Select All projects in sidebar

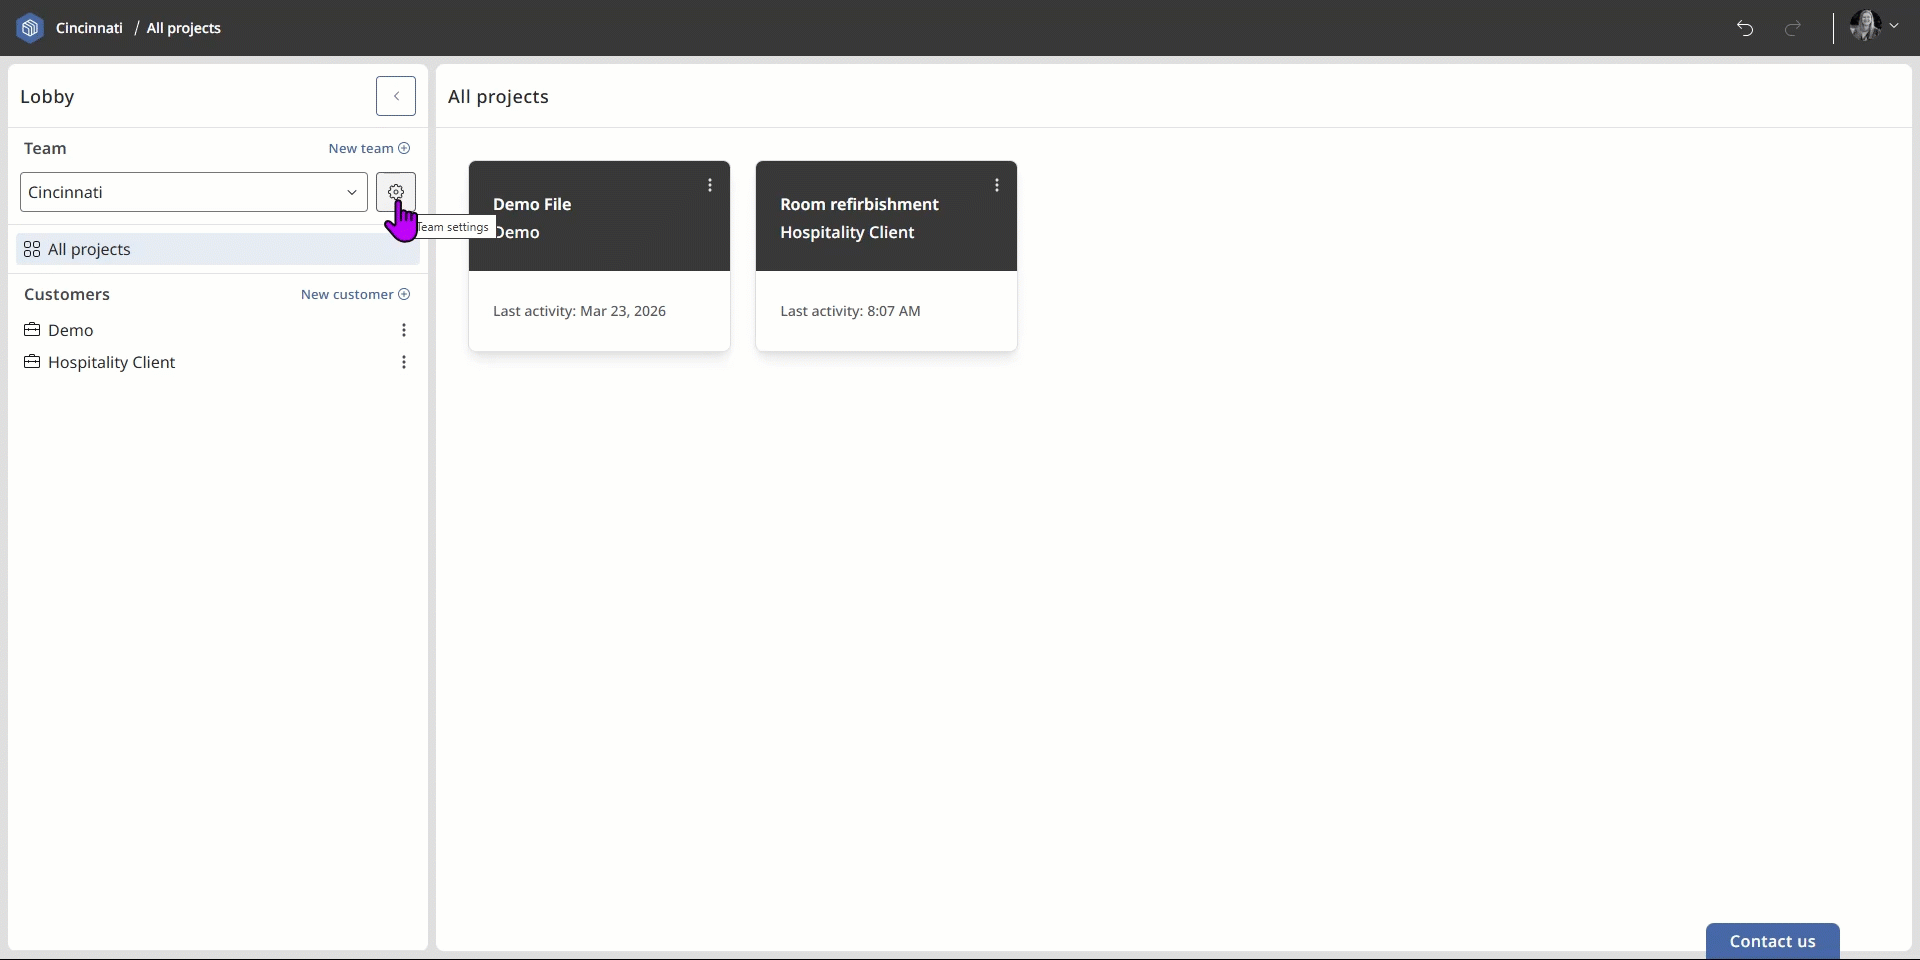coord(218,249)
